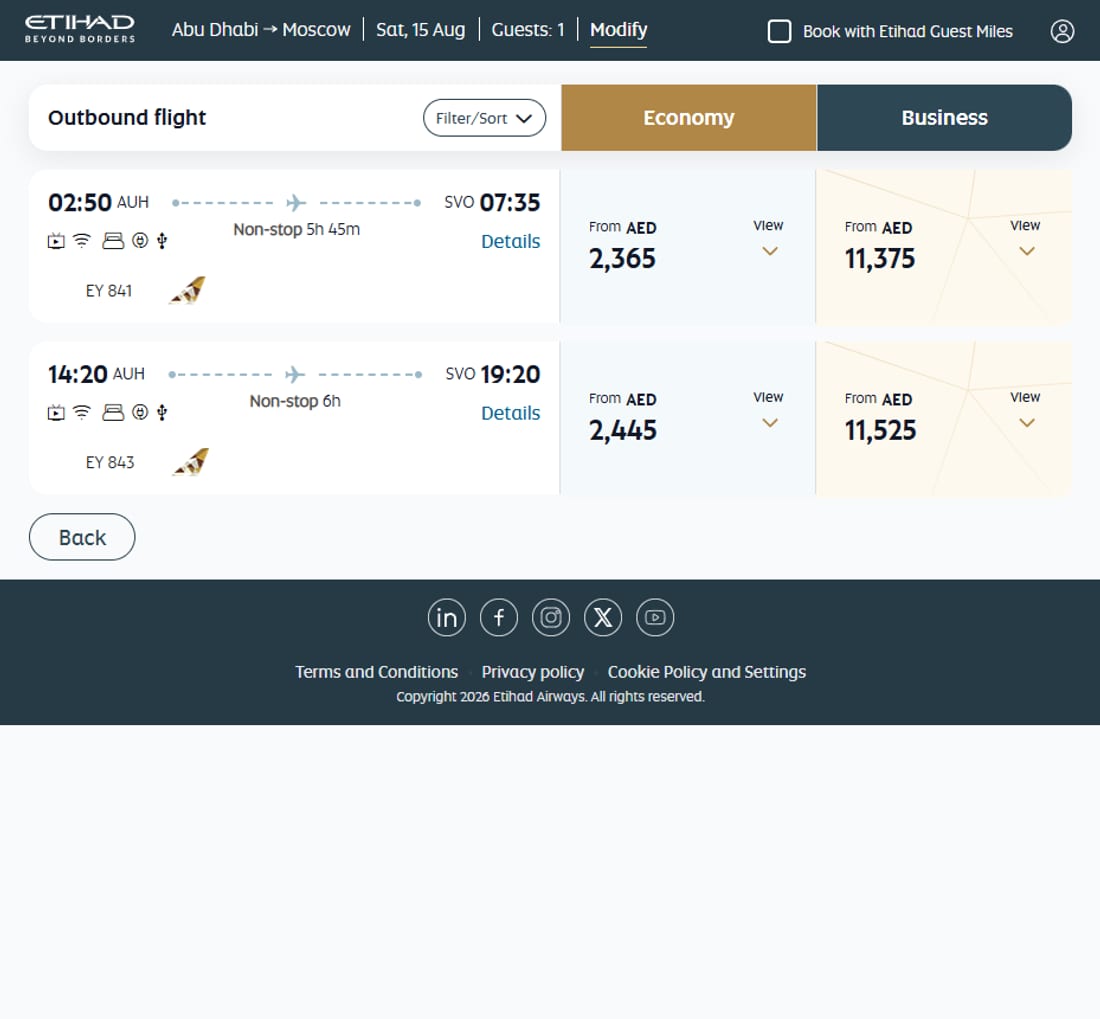The width and height of the screenshot is (1100, 1019).
Task: Open Terms and Conditions link
Action: [x=376, y=672]
